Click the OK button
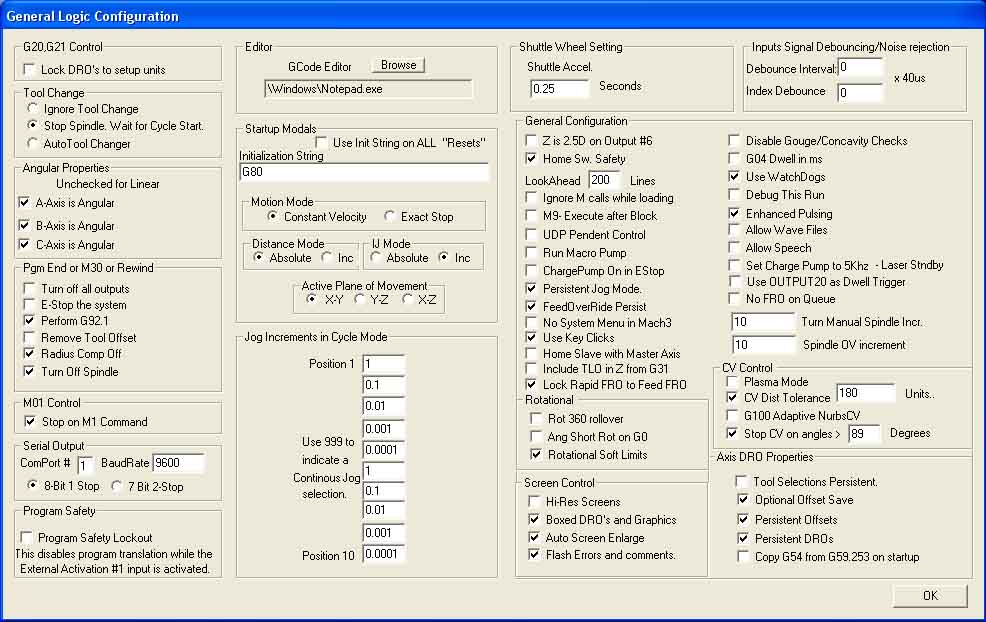The height and width of the screenshot is (622, 986). point(929,595)
